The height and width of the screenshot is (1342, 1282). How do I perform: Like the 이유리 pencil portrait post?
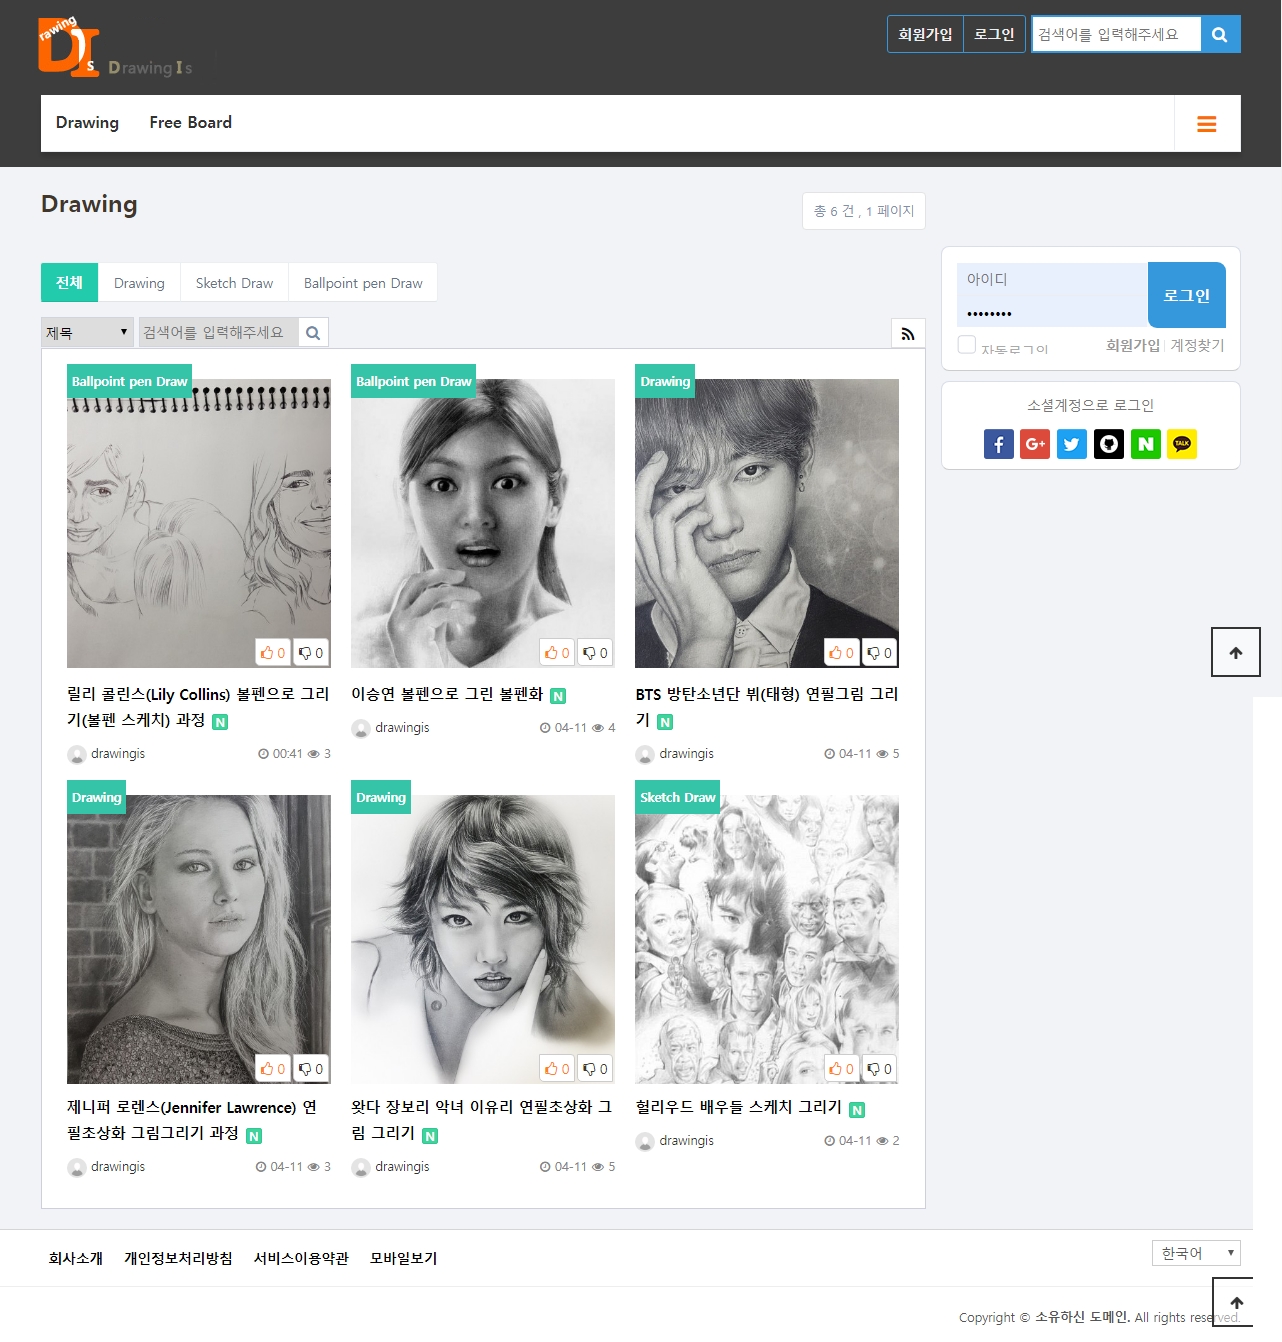[557, 1069]
